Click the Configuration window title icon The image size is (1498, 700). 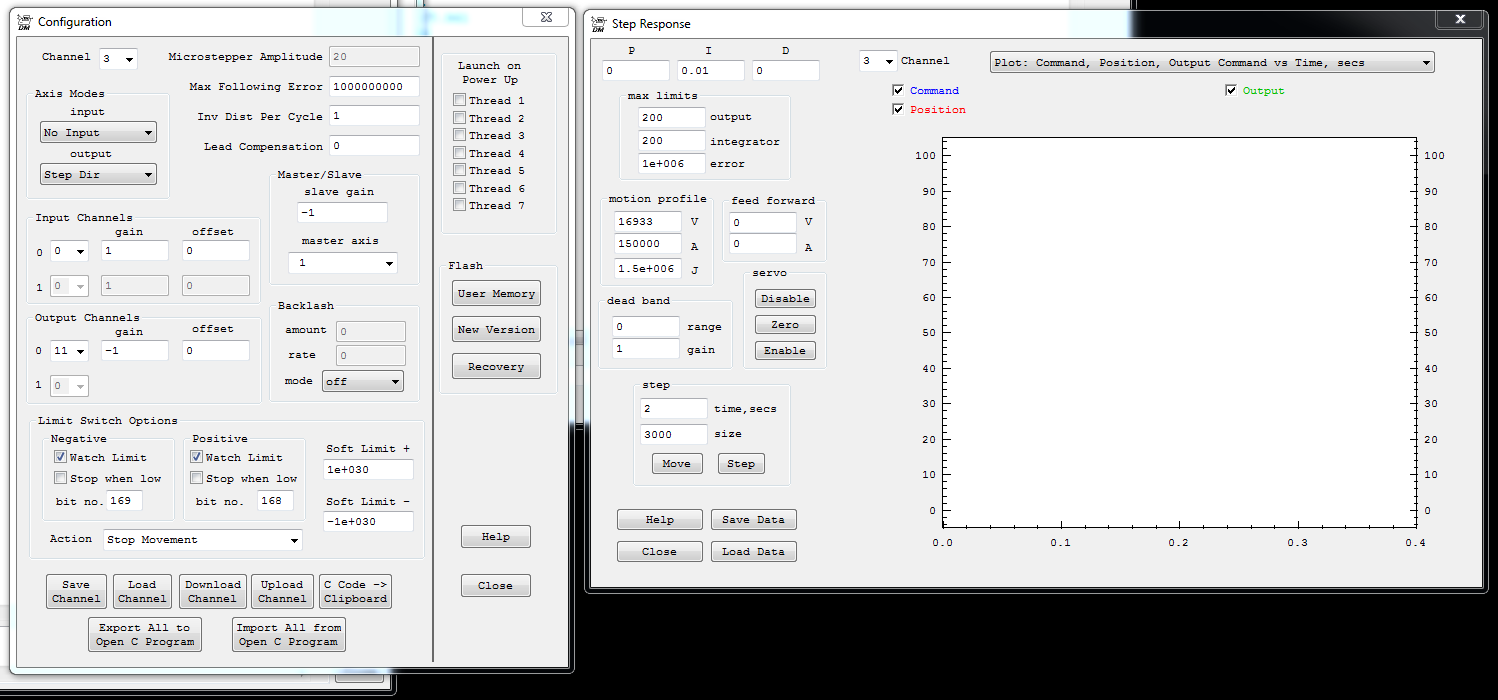pos(25,21)
